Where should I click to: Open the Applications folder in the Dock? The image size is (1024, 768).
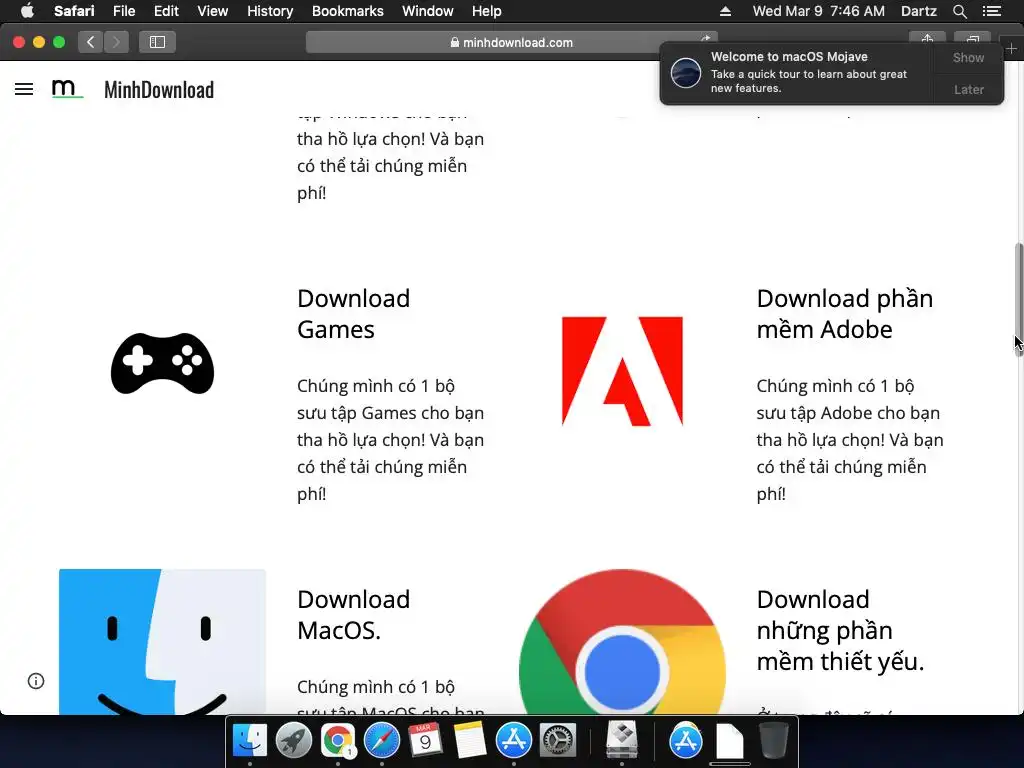tap(686, 741)
